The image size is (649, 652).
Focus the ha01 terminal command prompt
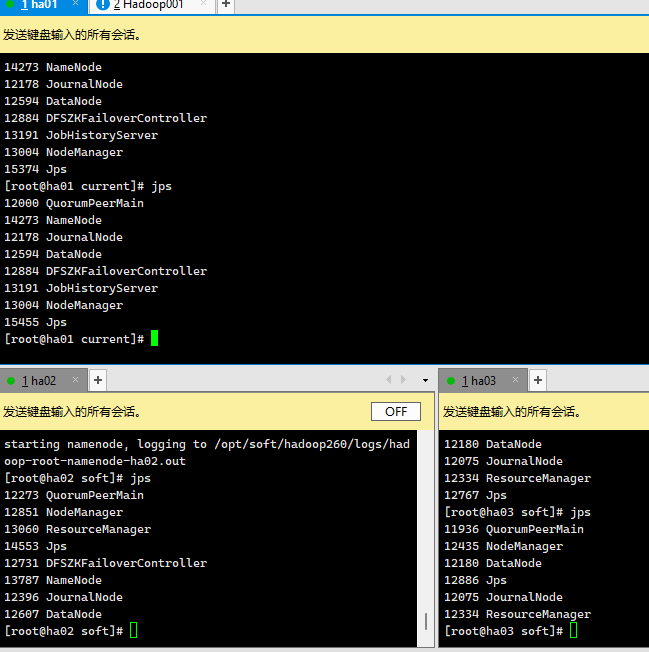[154, 339]
